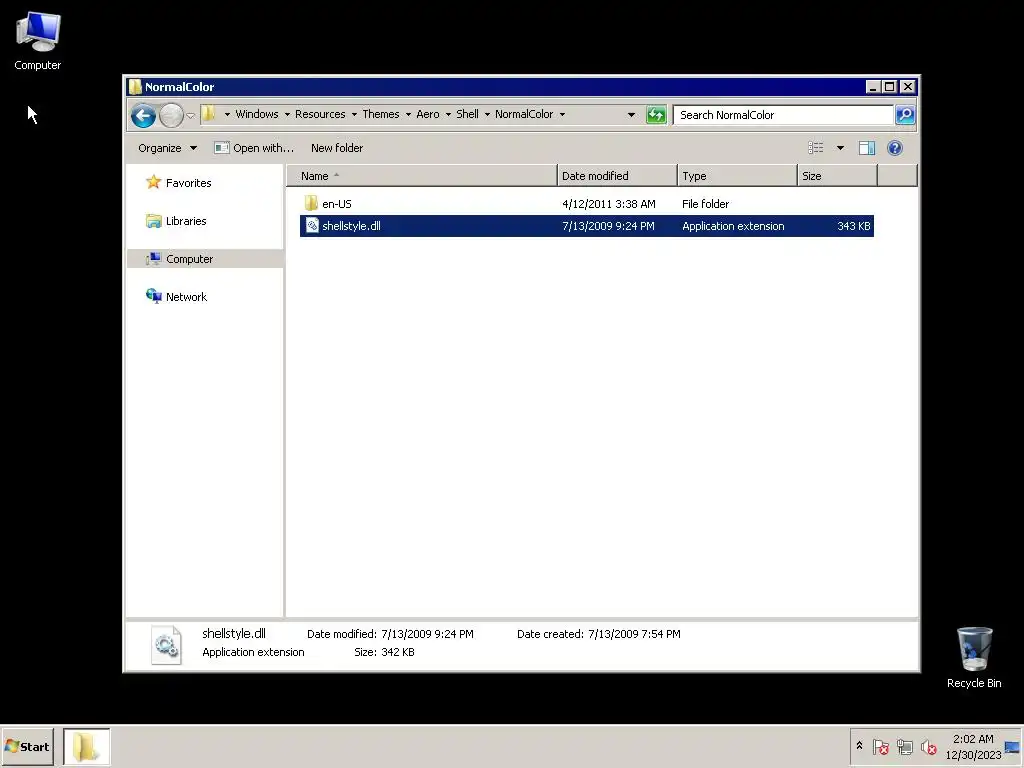The image size is (1024, 768).
Task: Sort by Size column header
Action: tap(837, 176)
